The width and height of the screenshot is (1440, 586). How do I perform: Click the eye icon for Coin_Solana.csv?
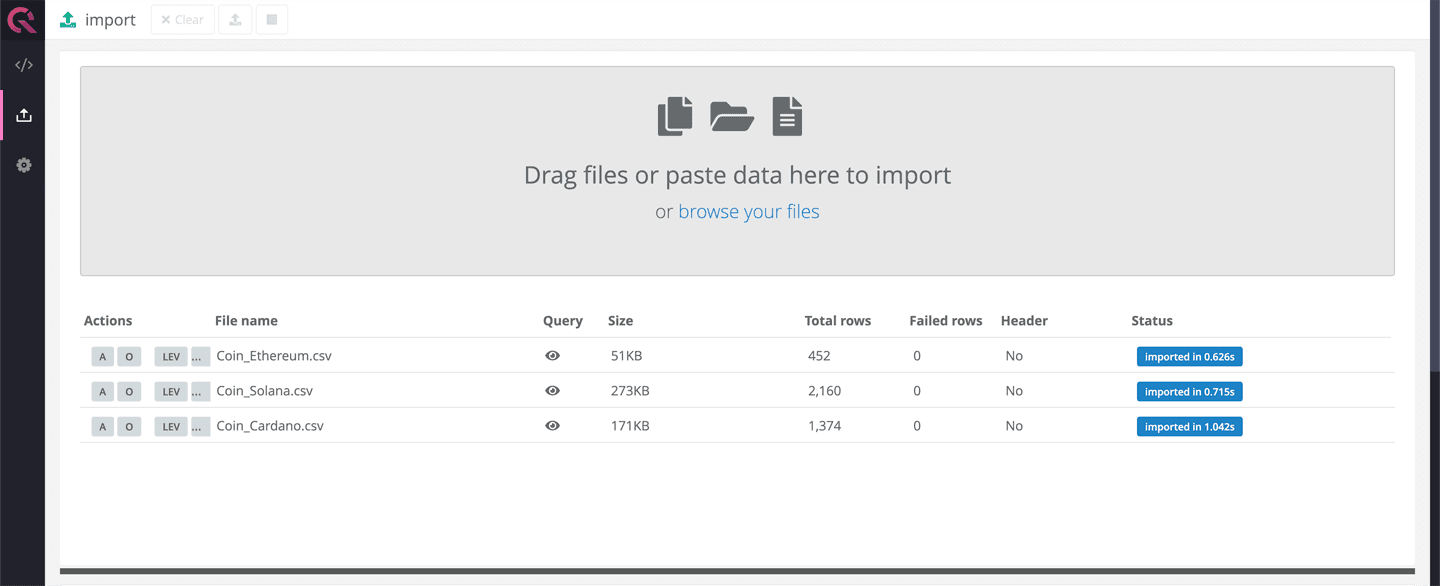click(x=552, y=391)
